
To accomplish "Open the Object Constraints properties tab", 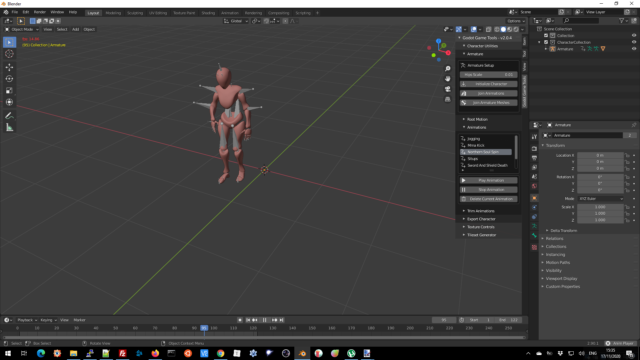I will click(x=534, y=217).
